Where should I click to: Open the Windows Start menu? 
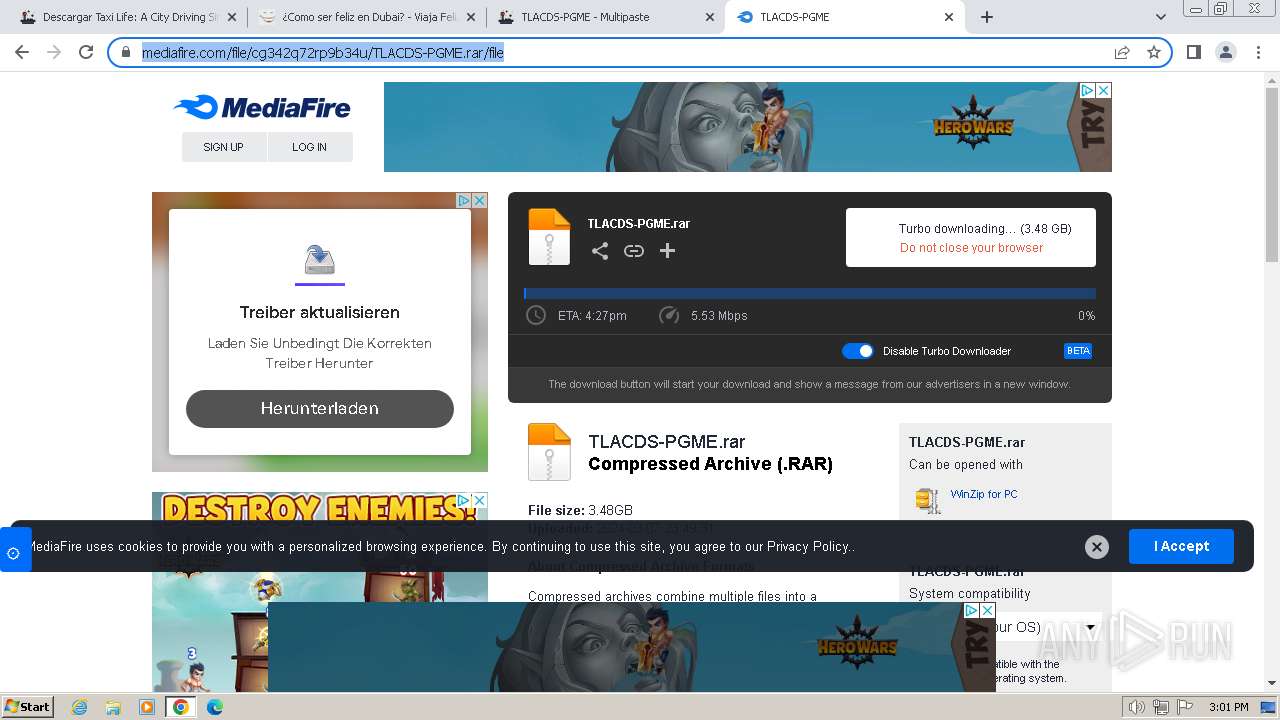coord(28,706)
